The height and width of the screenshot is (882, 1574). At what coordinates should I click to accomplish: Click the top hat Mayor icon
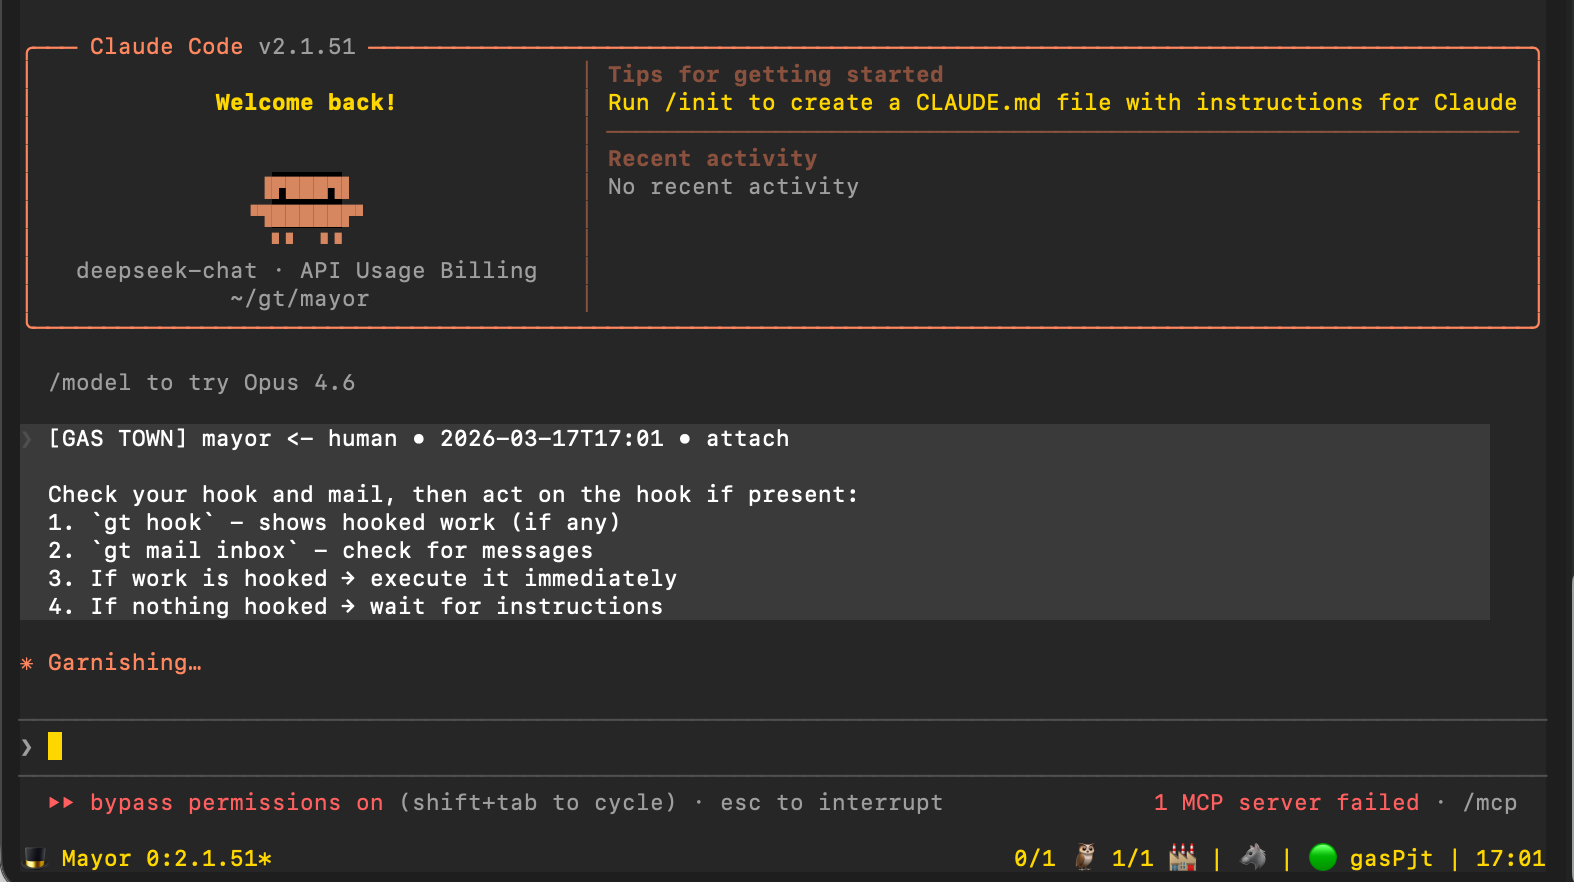[x=35, y=858]
